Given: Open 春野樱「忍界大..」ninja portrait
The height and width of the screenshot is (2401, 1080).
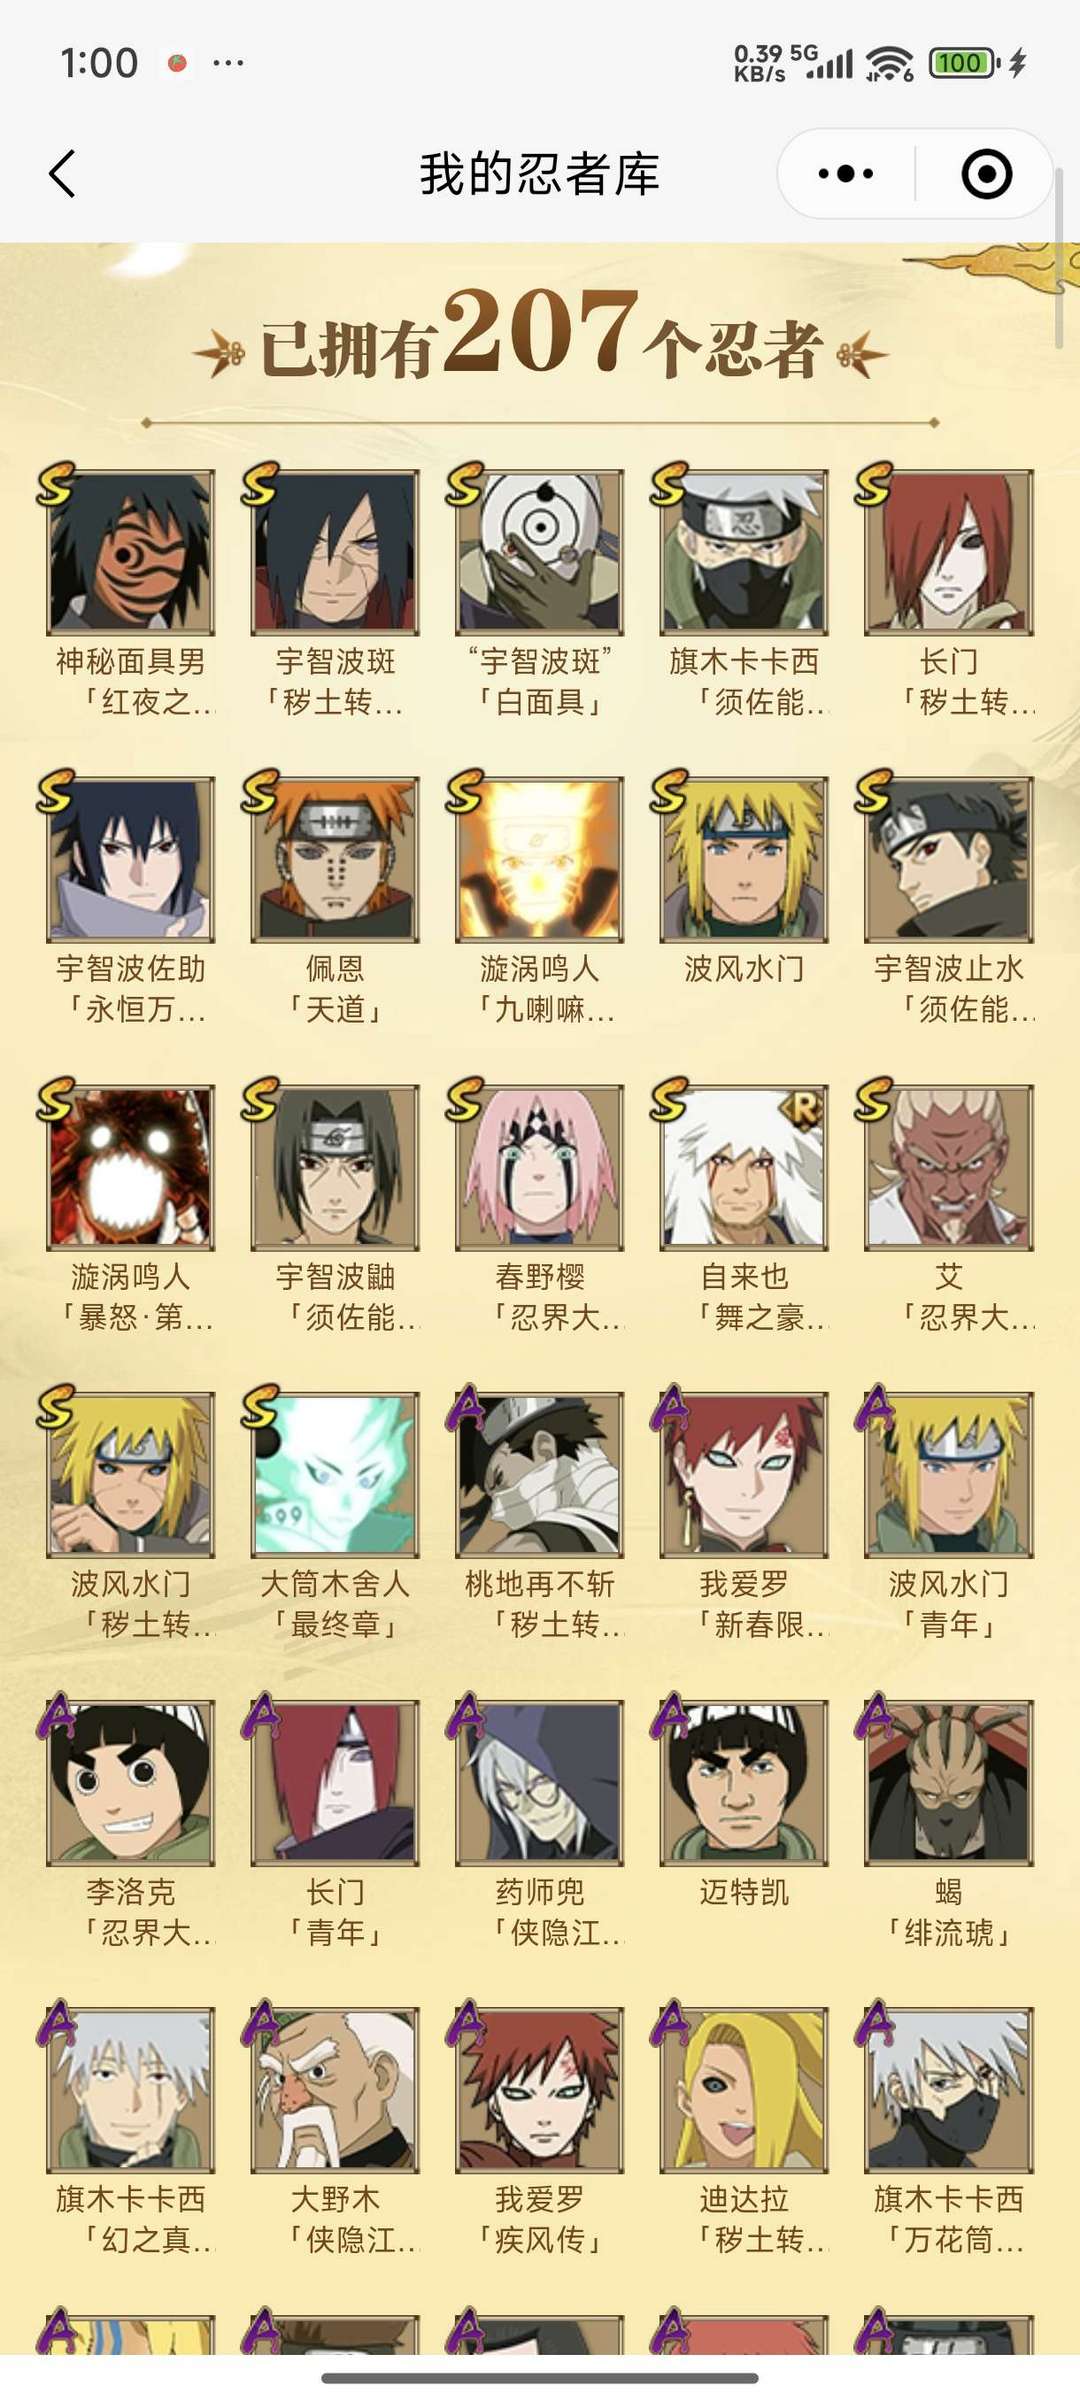Looking at the screenshot, I should click(540, 1168).
